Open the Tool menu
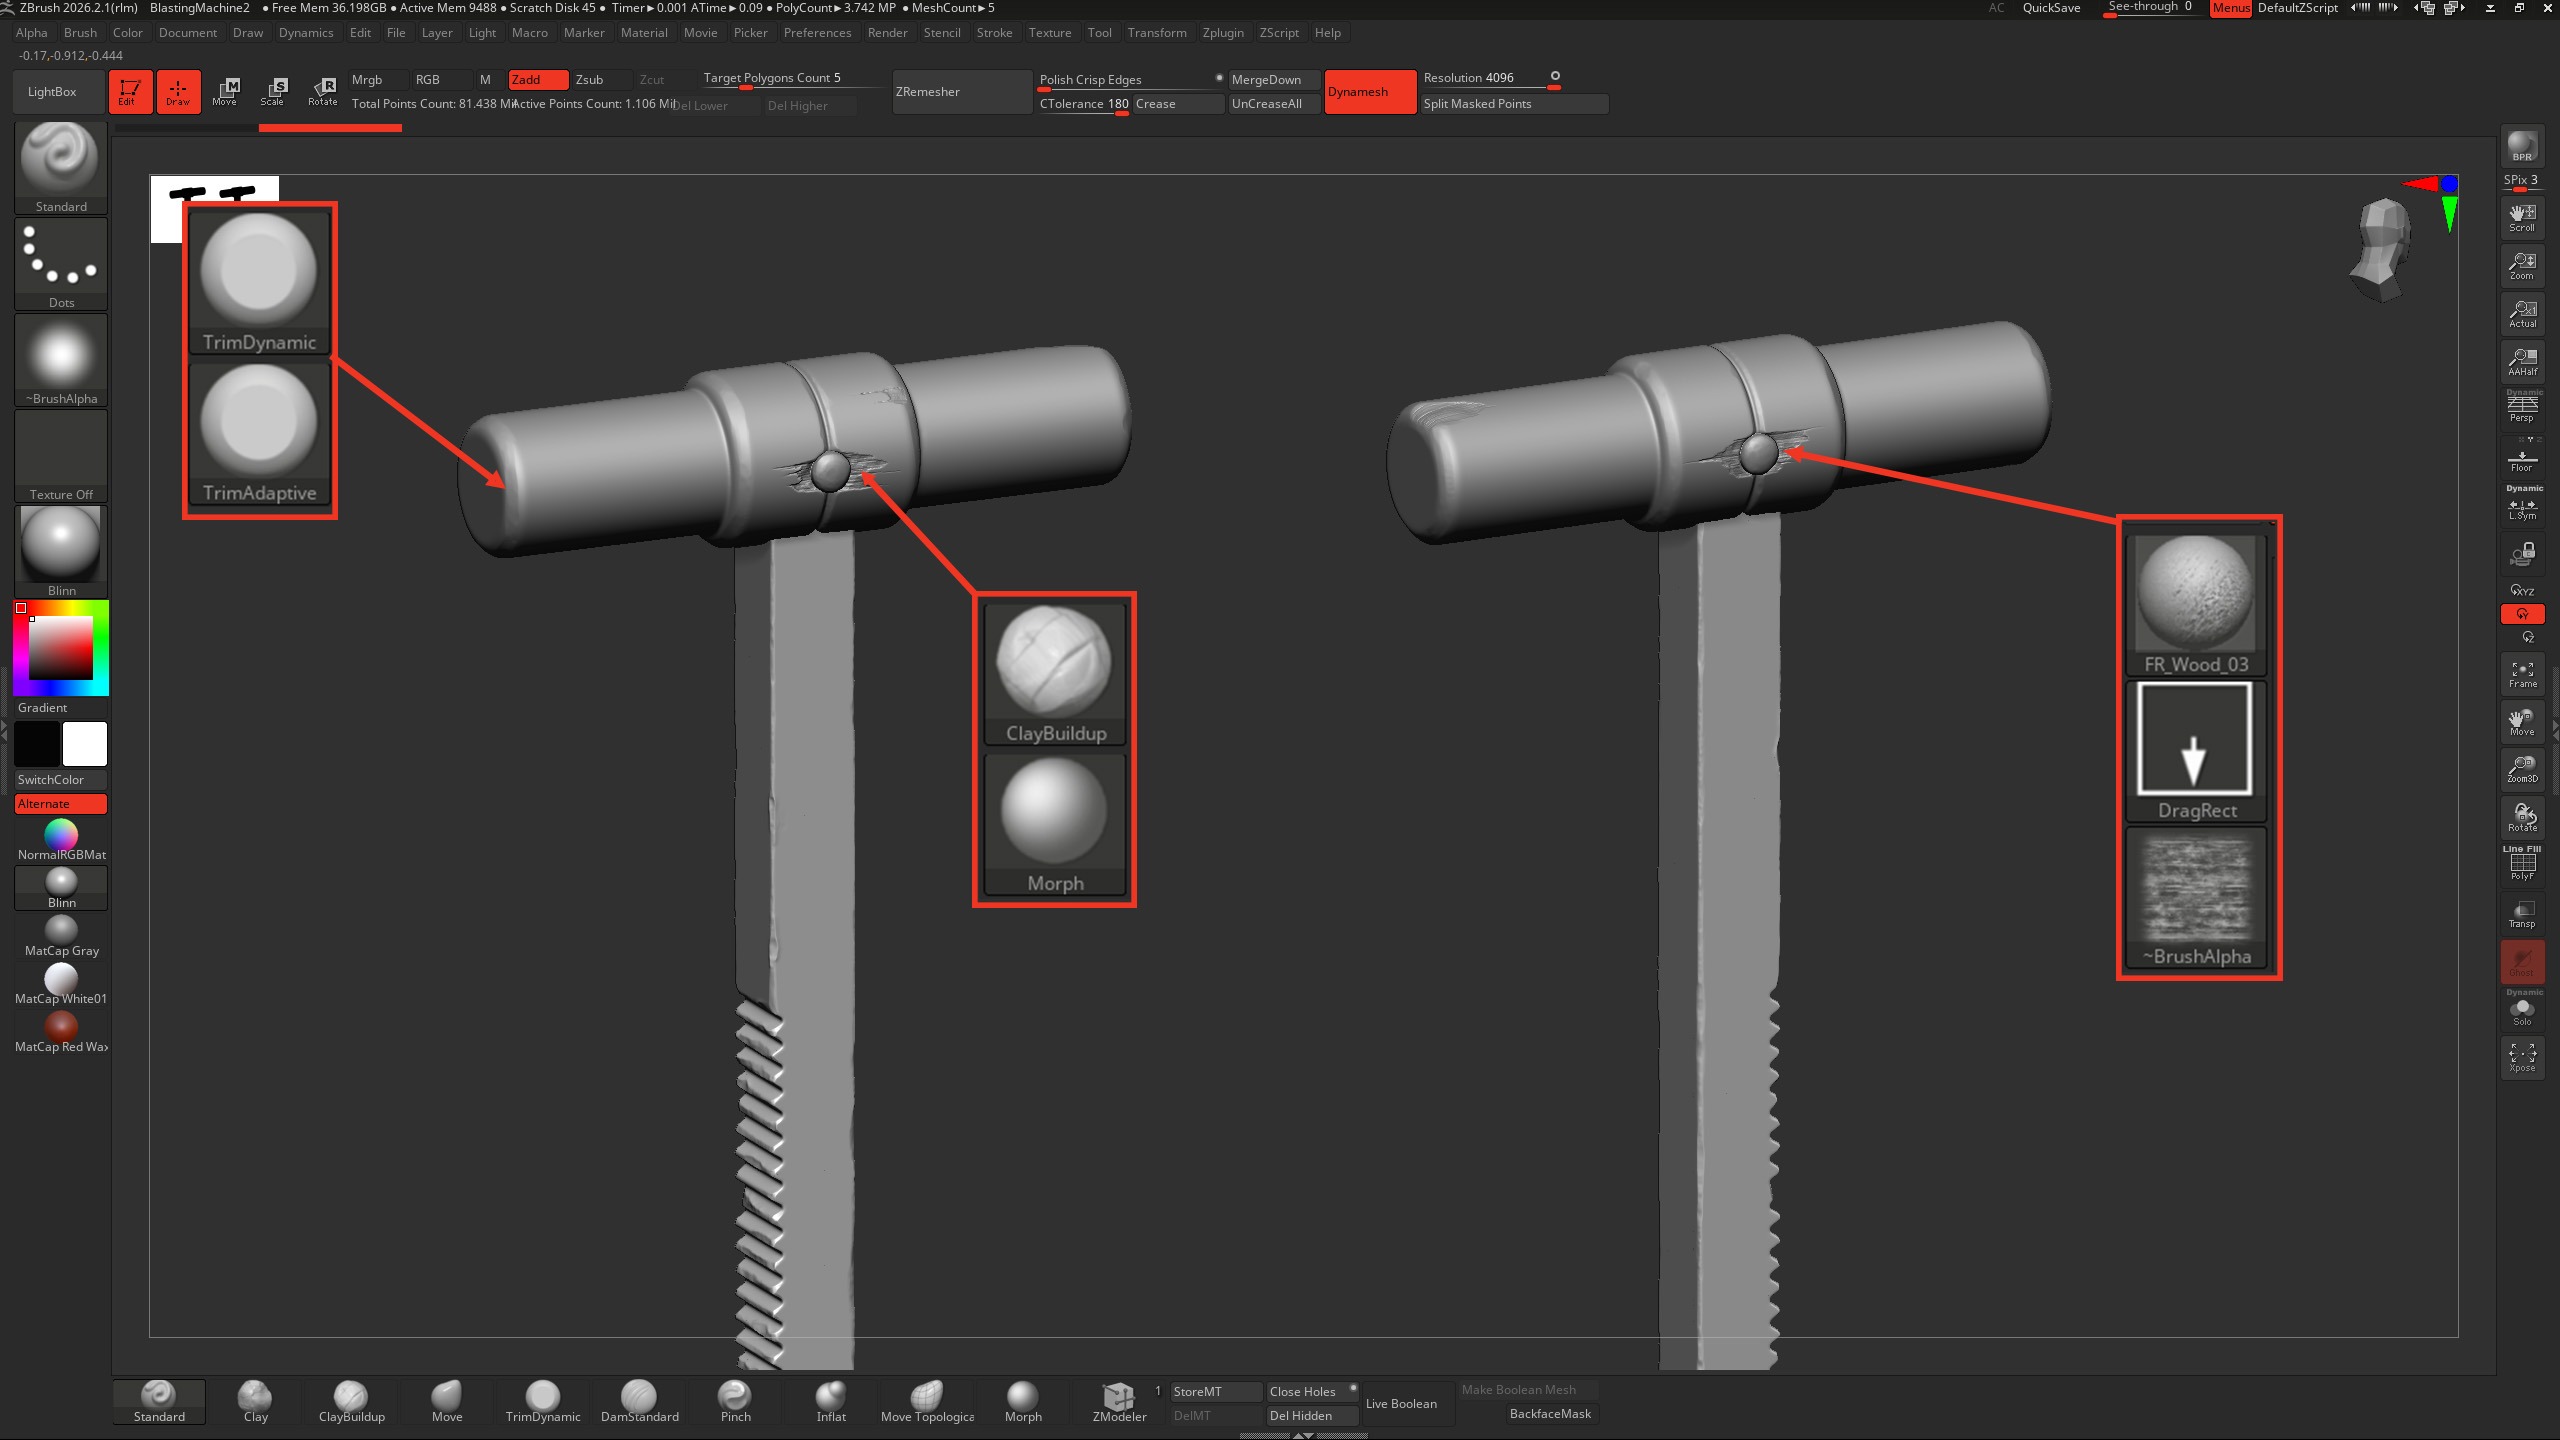2560x1440 pixels. tap(1099, 33)
